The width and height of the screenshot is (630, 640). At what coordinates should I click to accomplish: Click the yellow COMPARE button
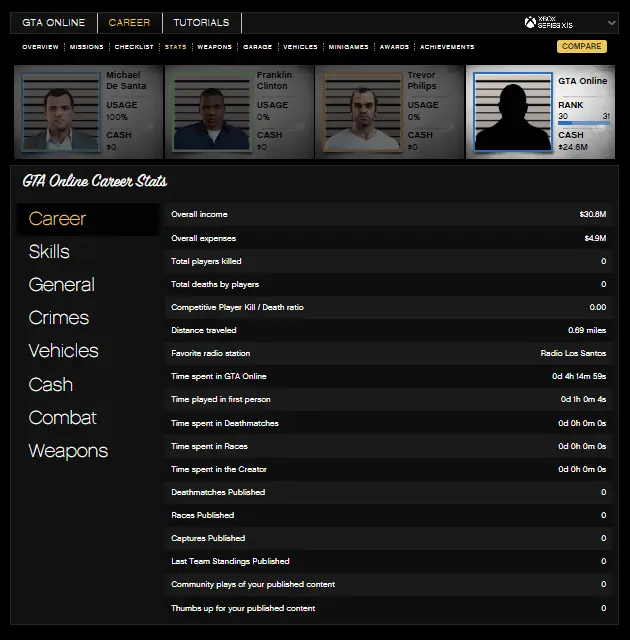tap(582, 46)
